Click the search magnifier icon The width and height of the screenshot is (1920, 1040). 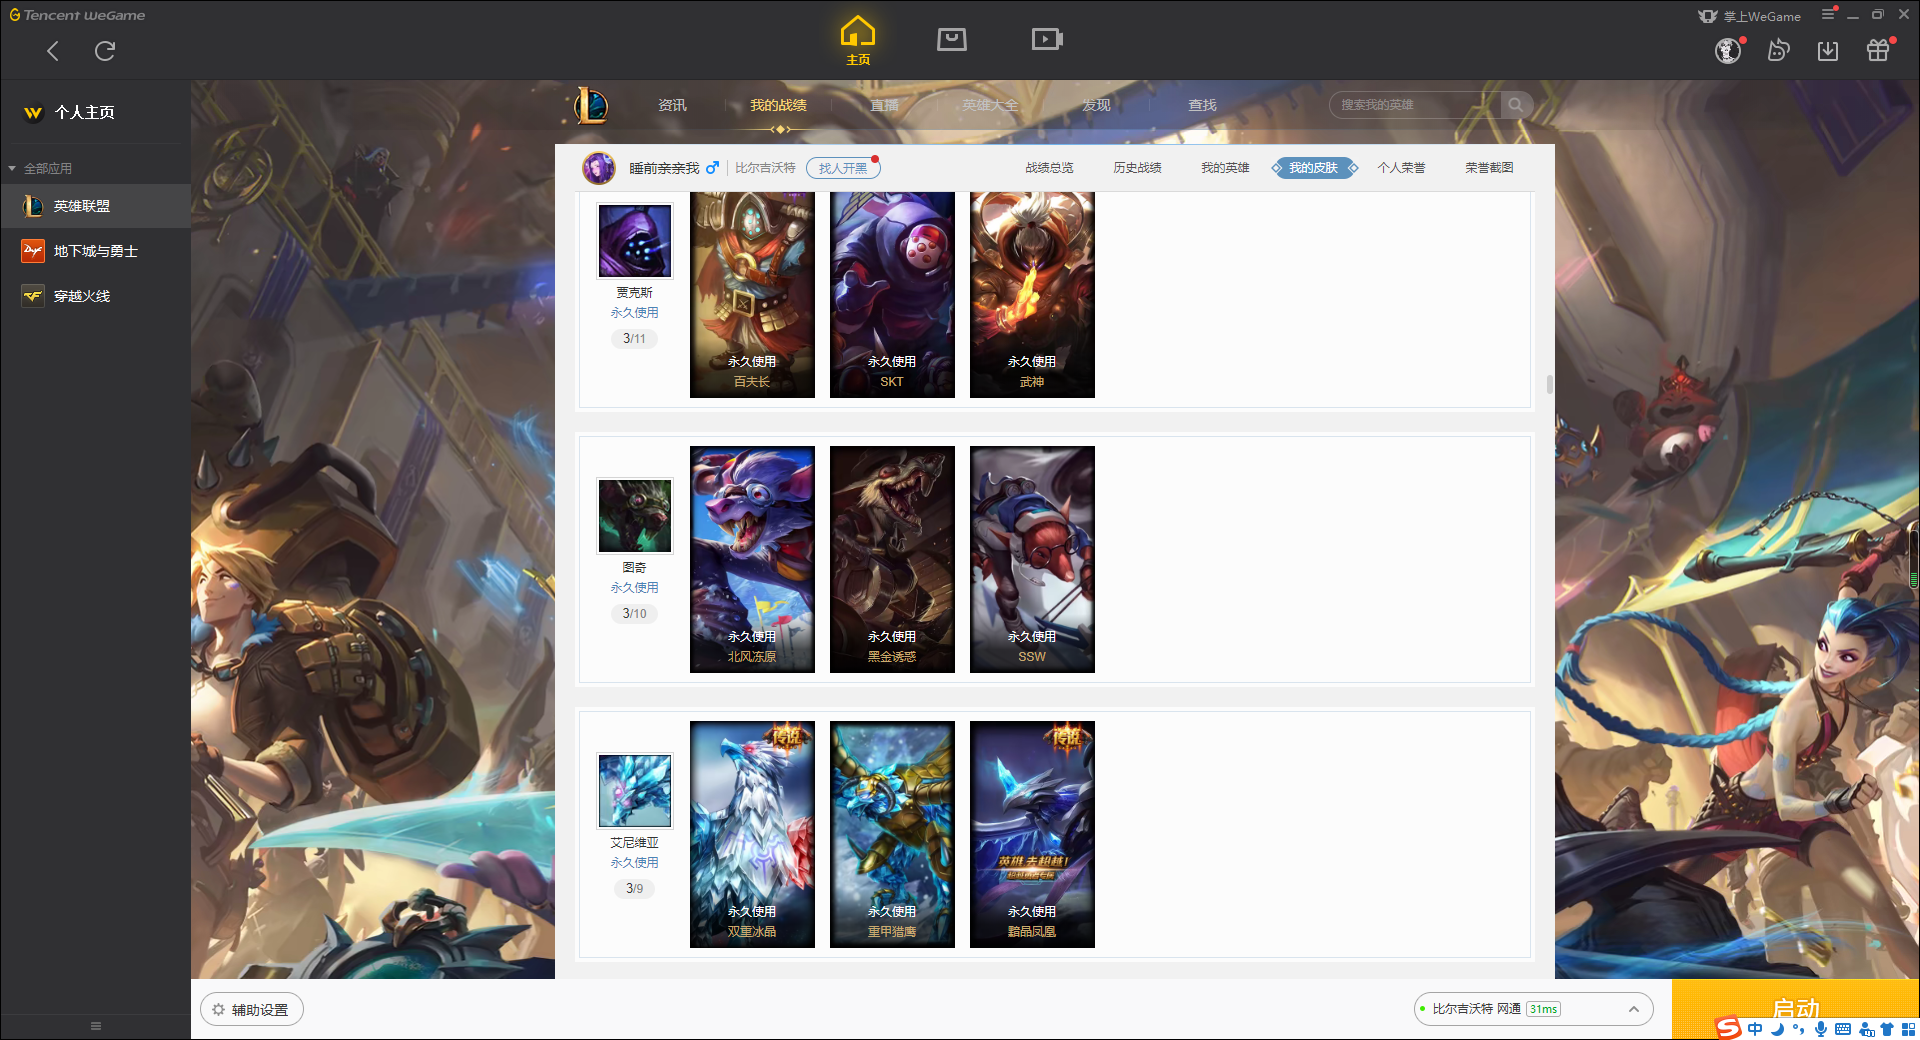click(x=1516, y=105)
